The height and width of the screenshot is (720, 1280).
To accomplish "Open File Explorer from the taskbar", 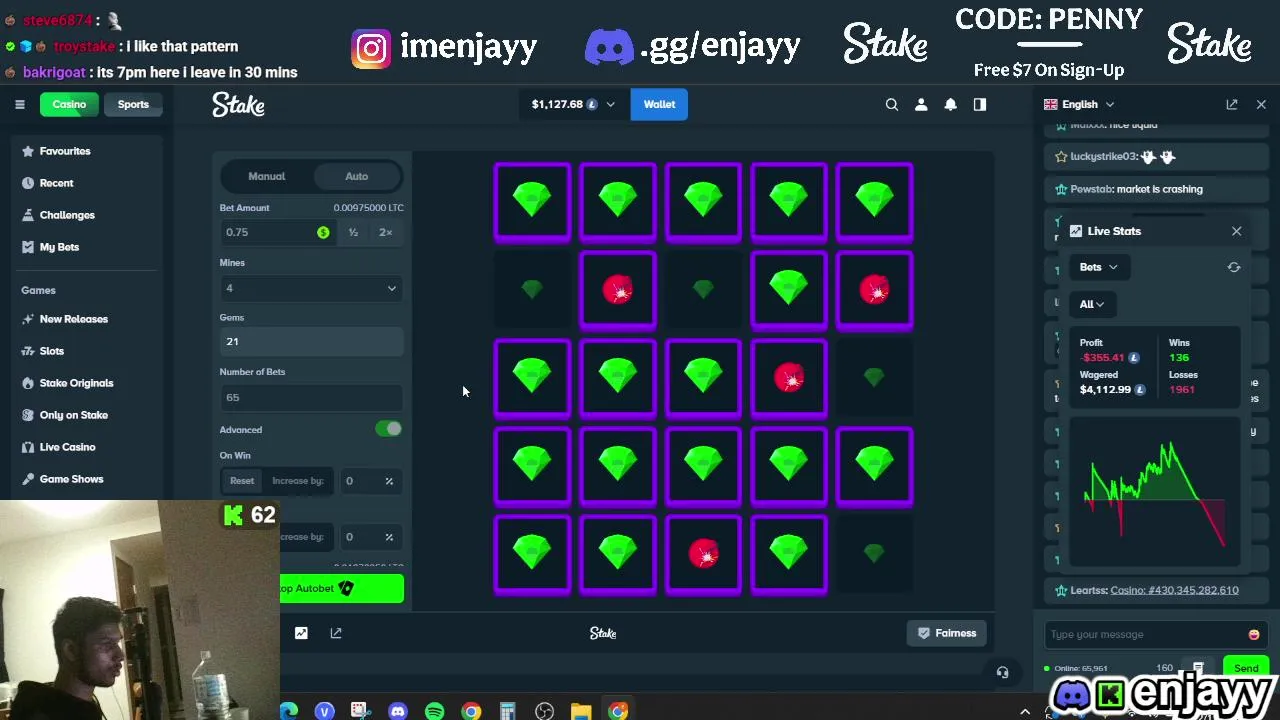I will coord(581,711).
